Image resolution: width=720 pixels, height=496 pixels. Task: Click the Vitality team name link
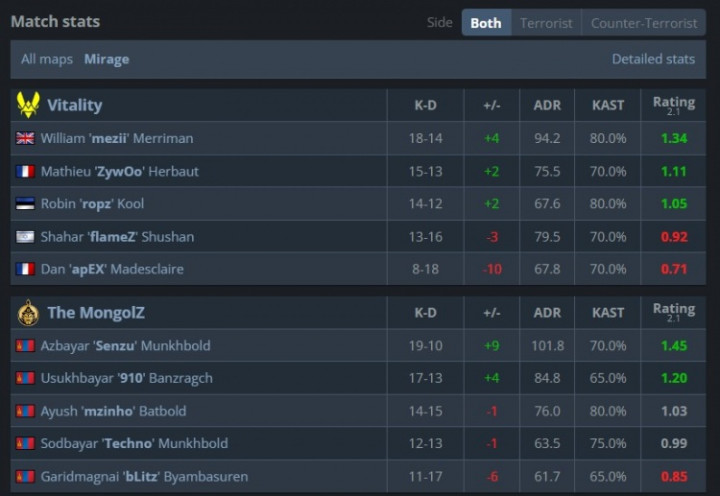coord(74,105)
